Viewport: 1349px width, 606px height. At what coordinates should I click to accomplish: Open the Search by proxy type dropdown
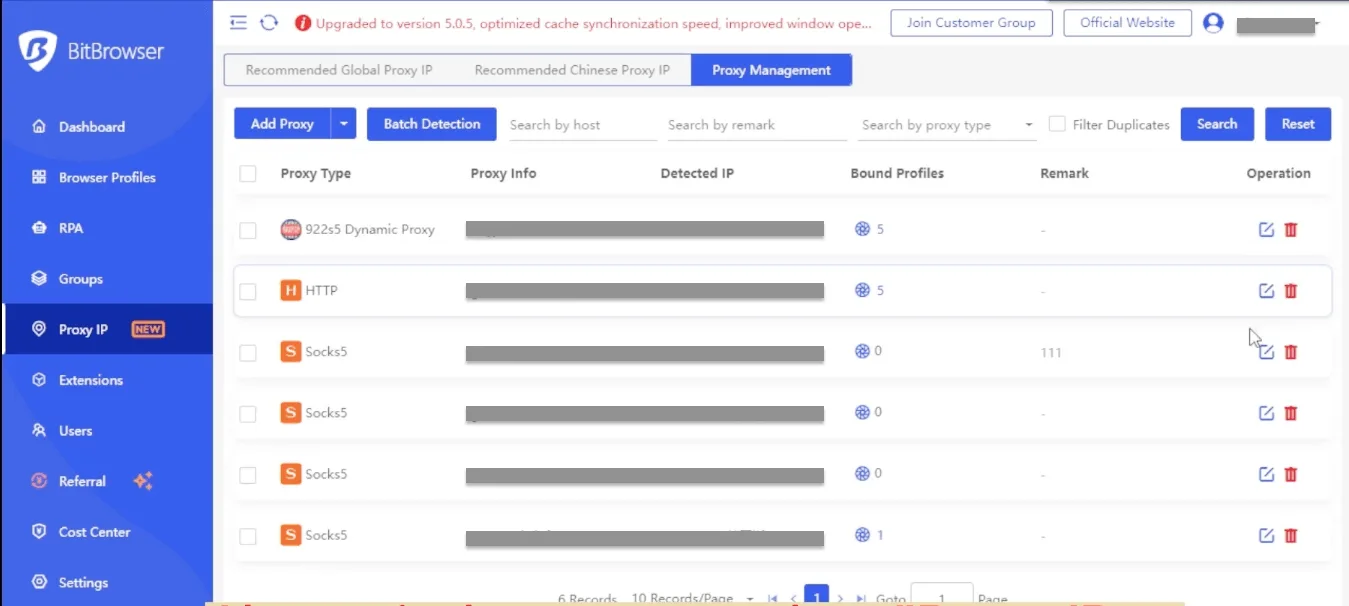947,125
